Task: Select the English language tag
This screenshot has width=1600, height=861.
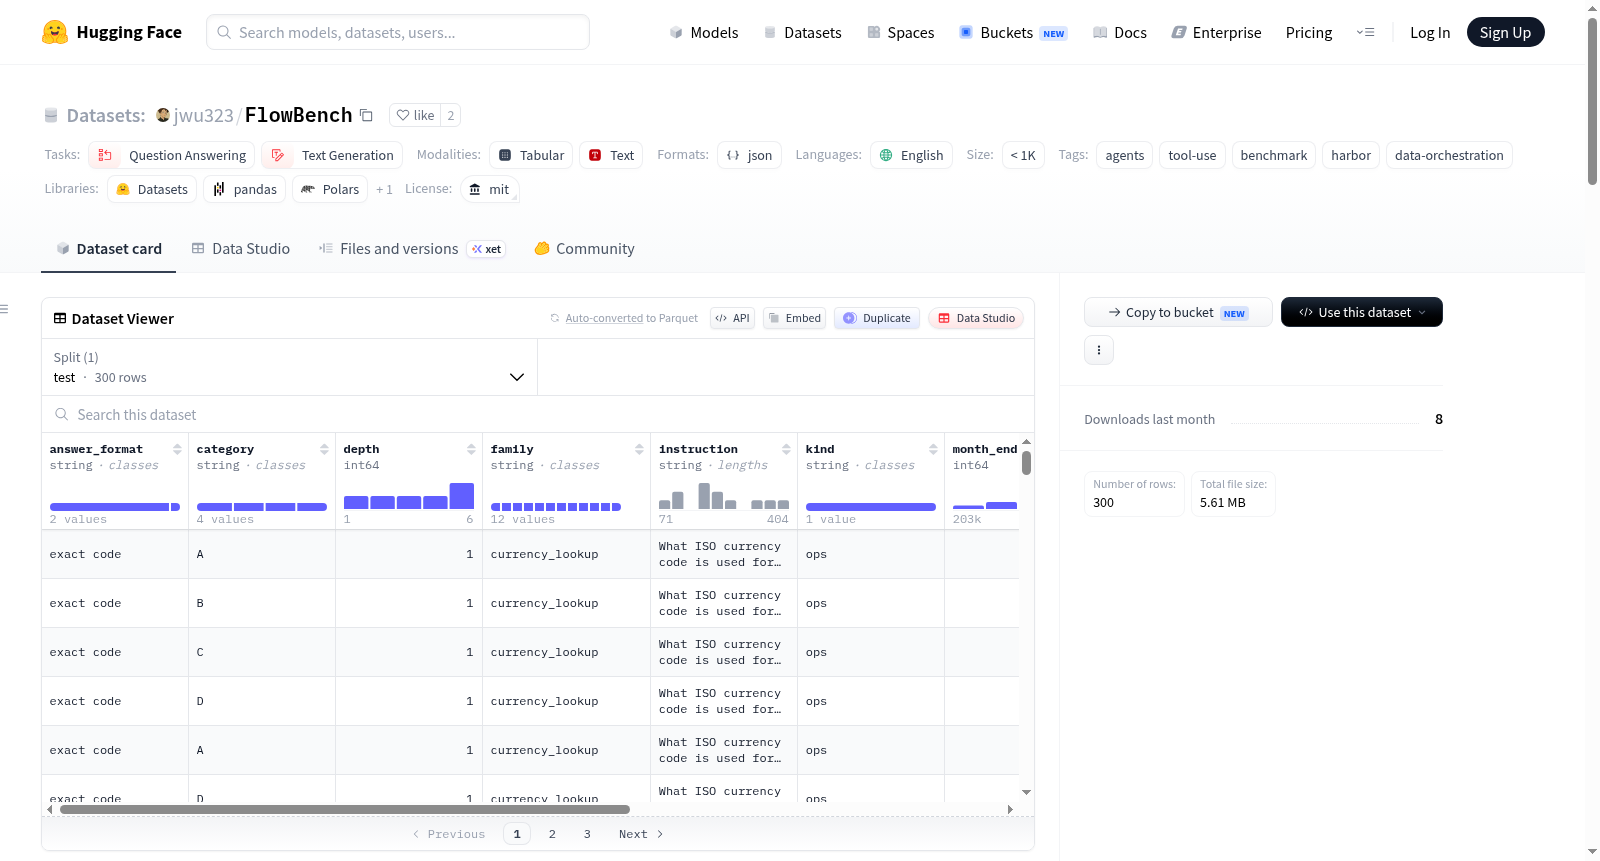Action: pos(911,155)
